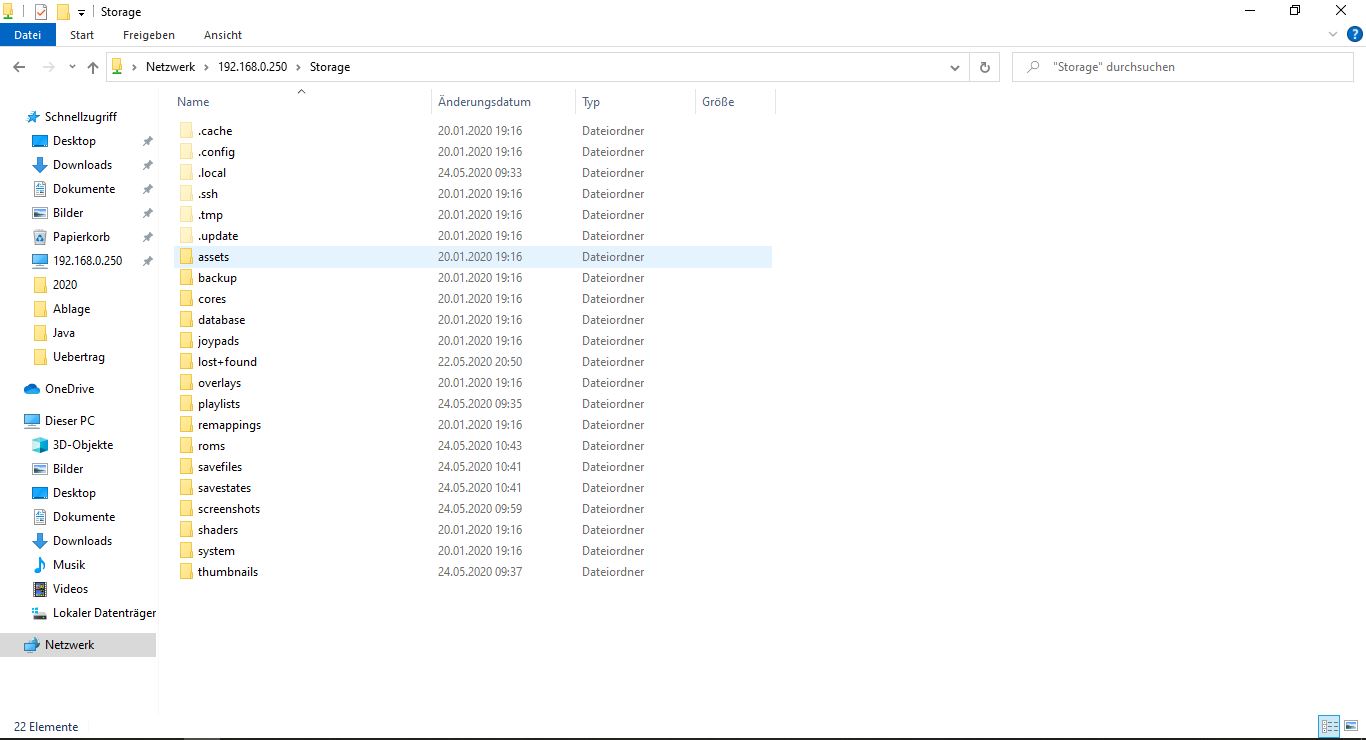
Task: Select Dieser PC in navigation pane
Action: [x=69, y=421]
